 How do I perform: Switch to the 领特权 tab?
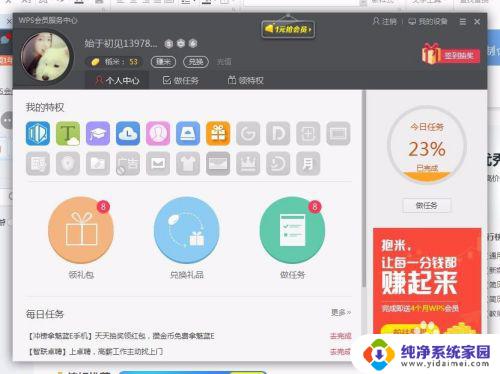(x=246, y=80)
